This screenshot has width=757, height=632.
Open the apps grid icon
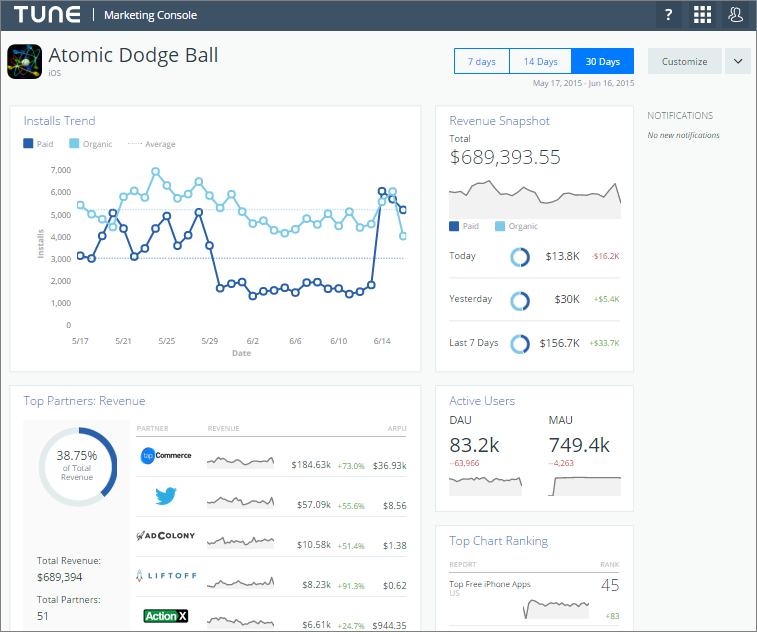[702, 15]
